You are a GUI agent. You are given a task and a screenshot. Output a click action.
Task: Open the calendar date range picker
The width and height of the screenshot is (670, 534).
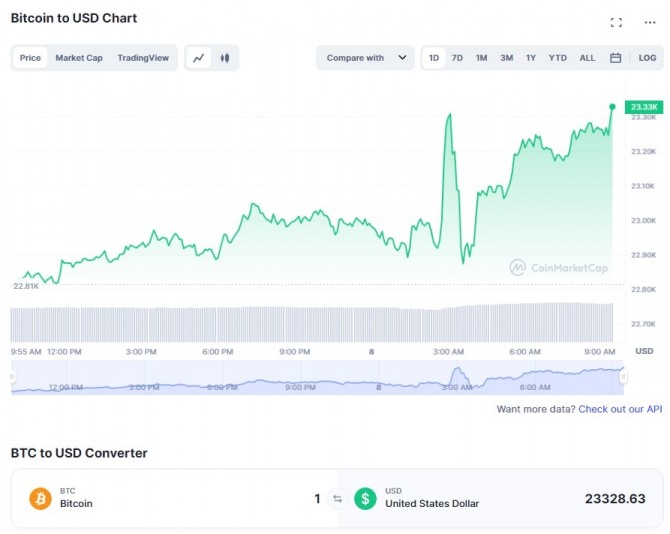615,58
